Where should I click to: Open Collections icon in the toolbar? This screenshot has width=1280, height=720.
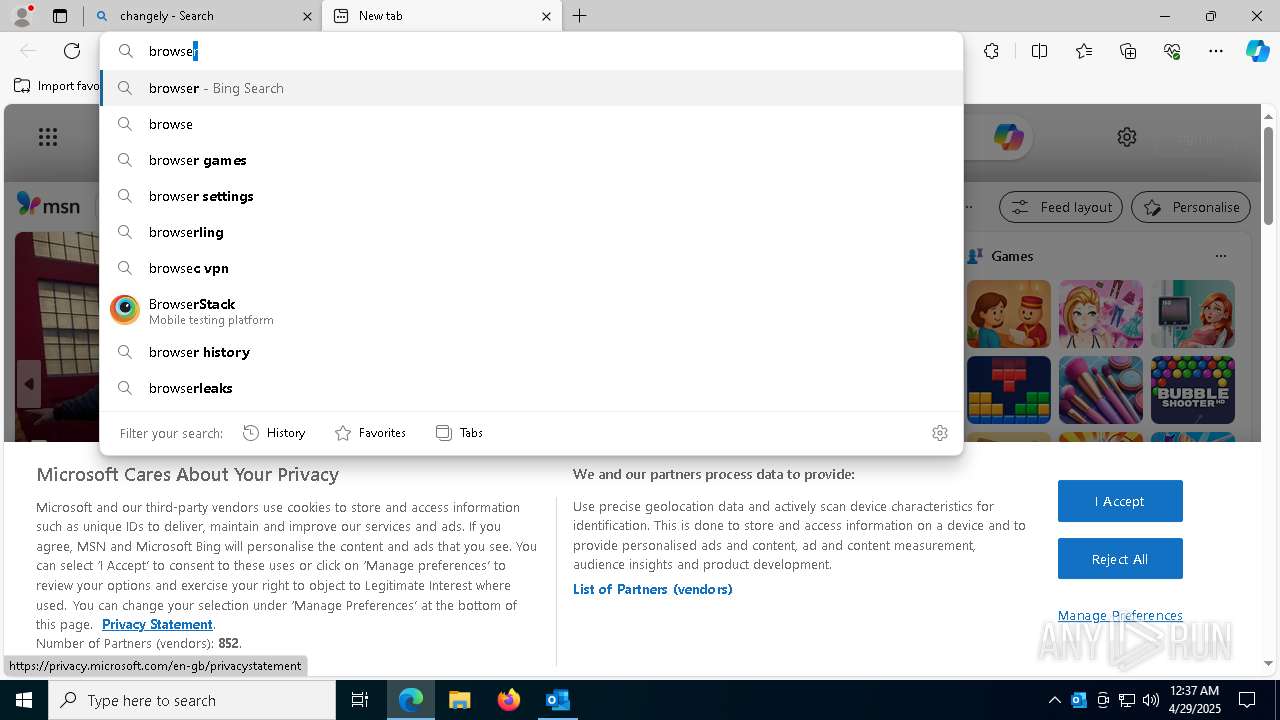1128,51
